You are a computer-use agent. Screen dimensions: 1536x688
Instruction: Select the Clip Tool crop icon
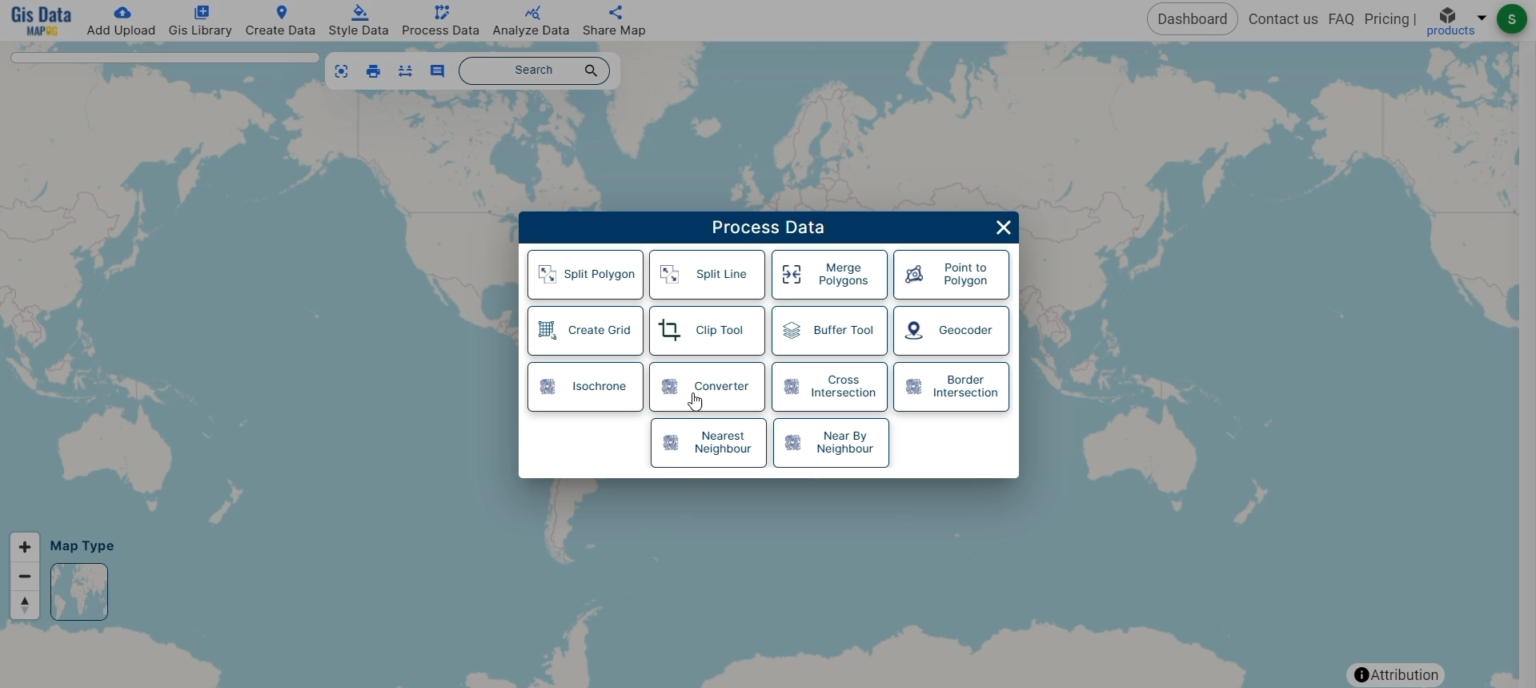tap(670, 330)
